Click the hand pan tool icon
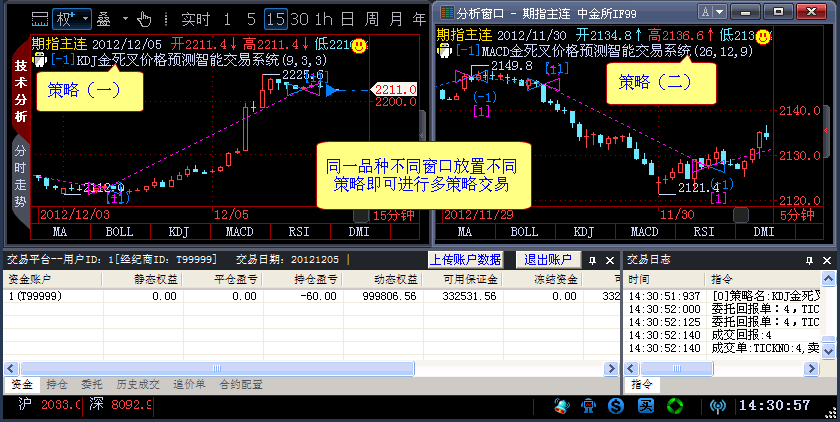Screen dimensions: 840x422 144,19
